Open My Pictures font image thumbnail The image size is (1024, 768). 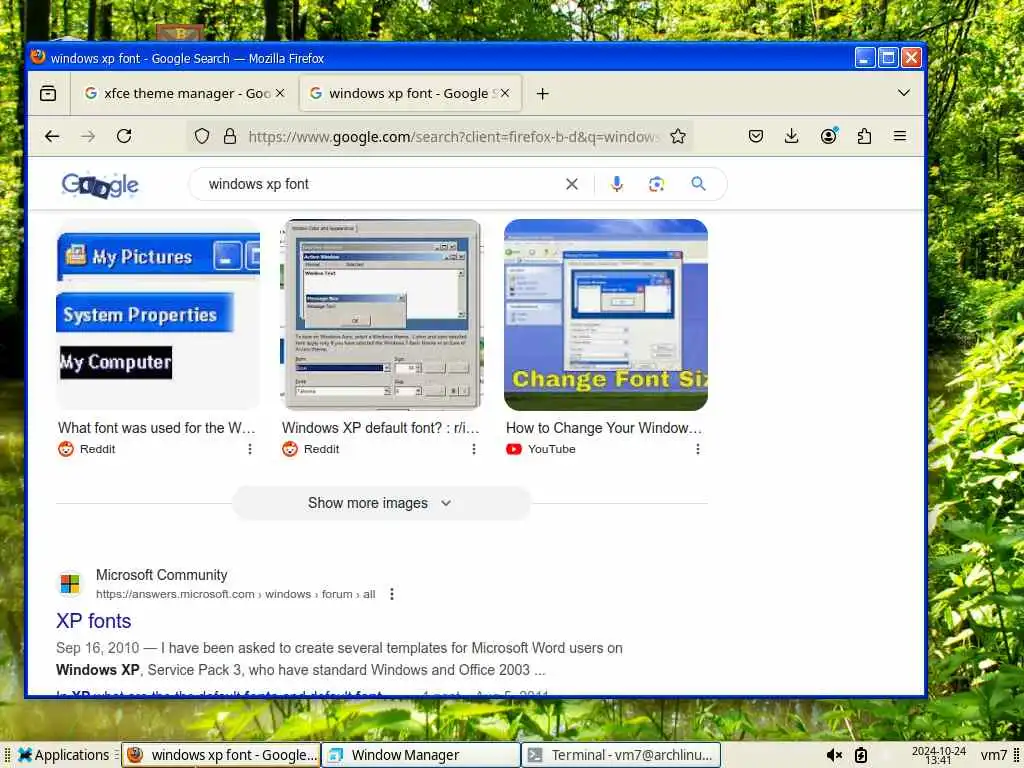[158, 315]
